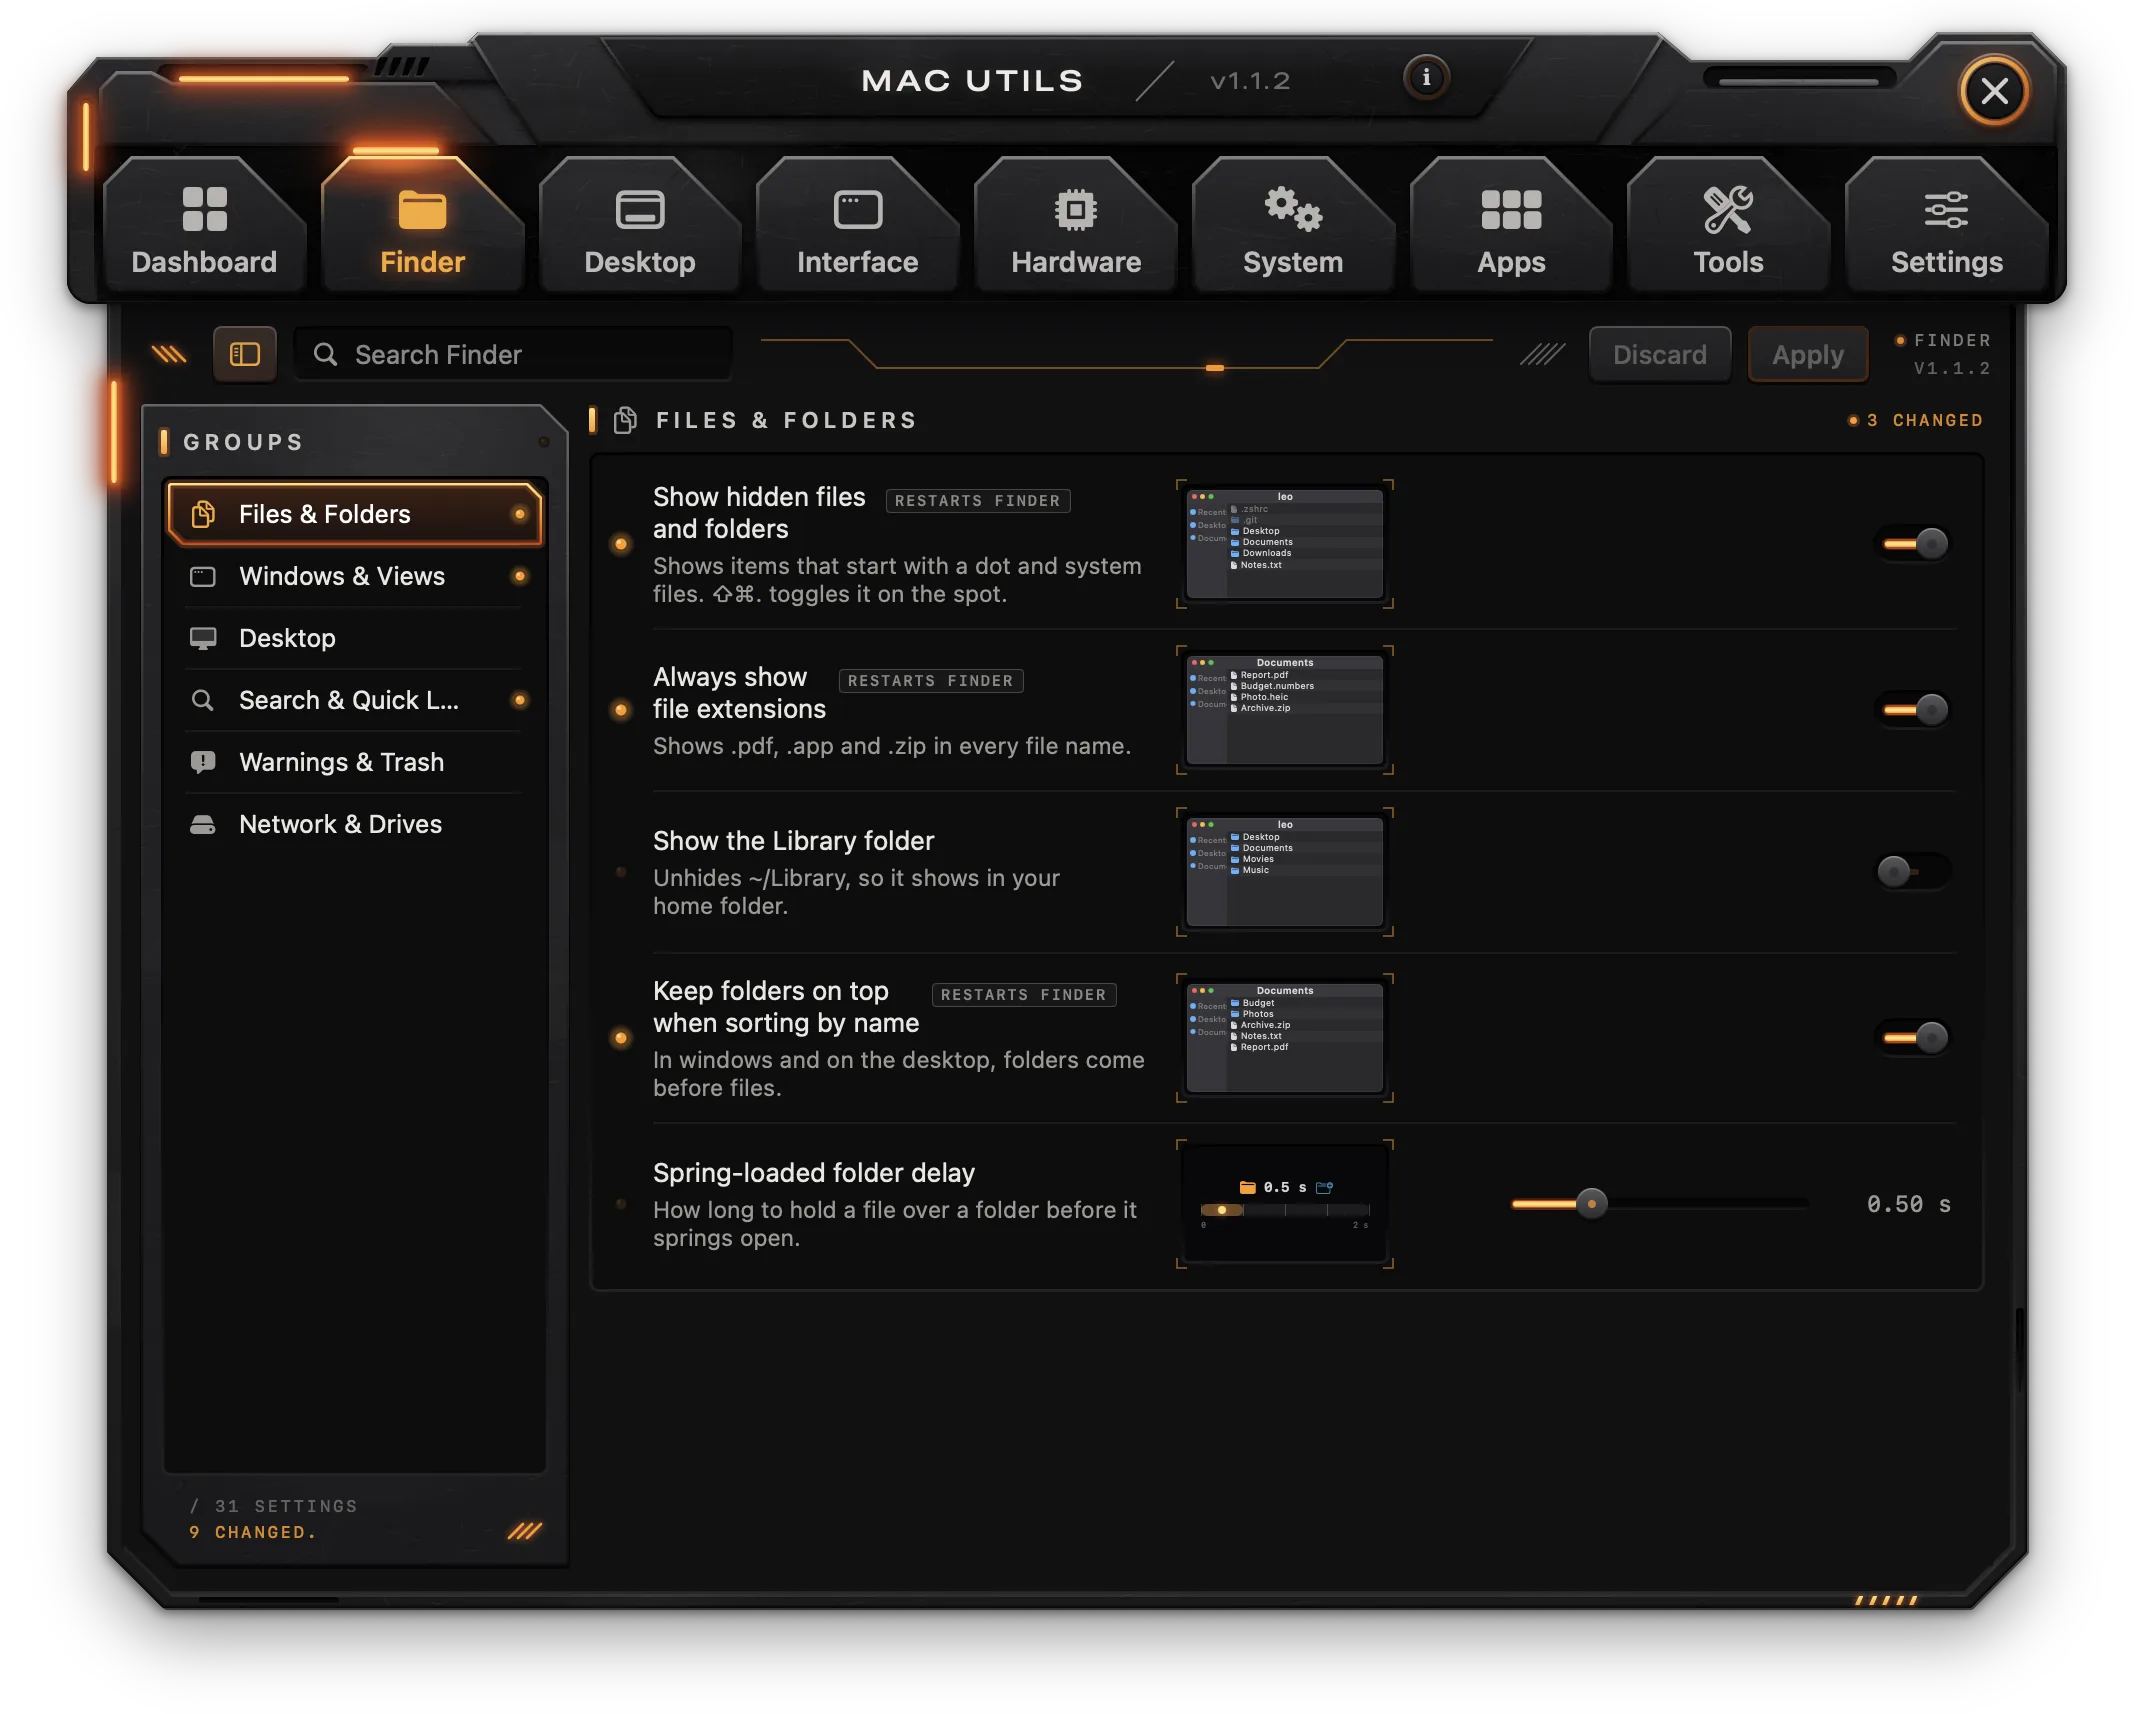Open the Finder tab

click(x=422, y=226)
